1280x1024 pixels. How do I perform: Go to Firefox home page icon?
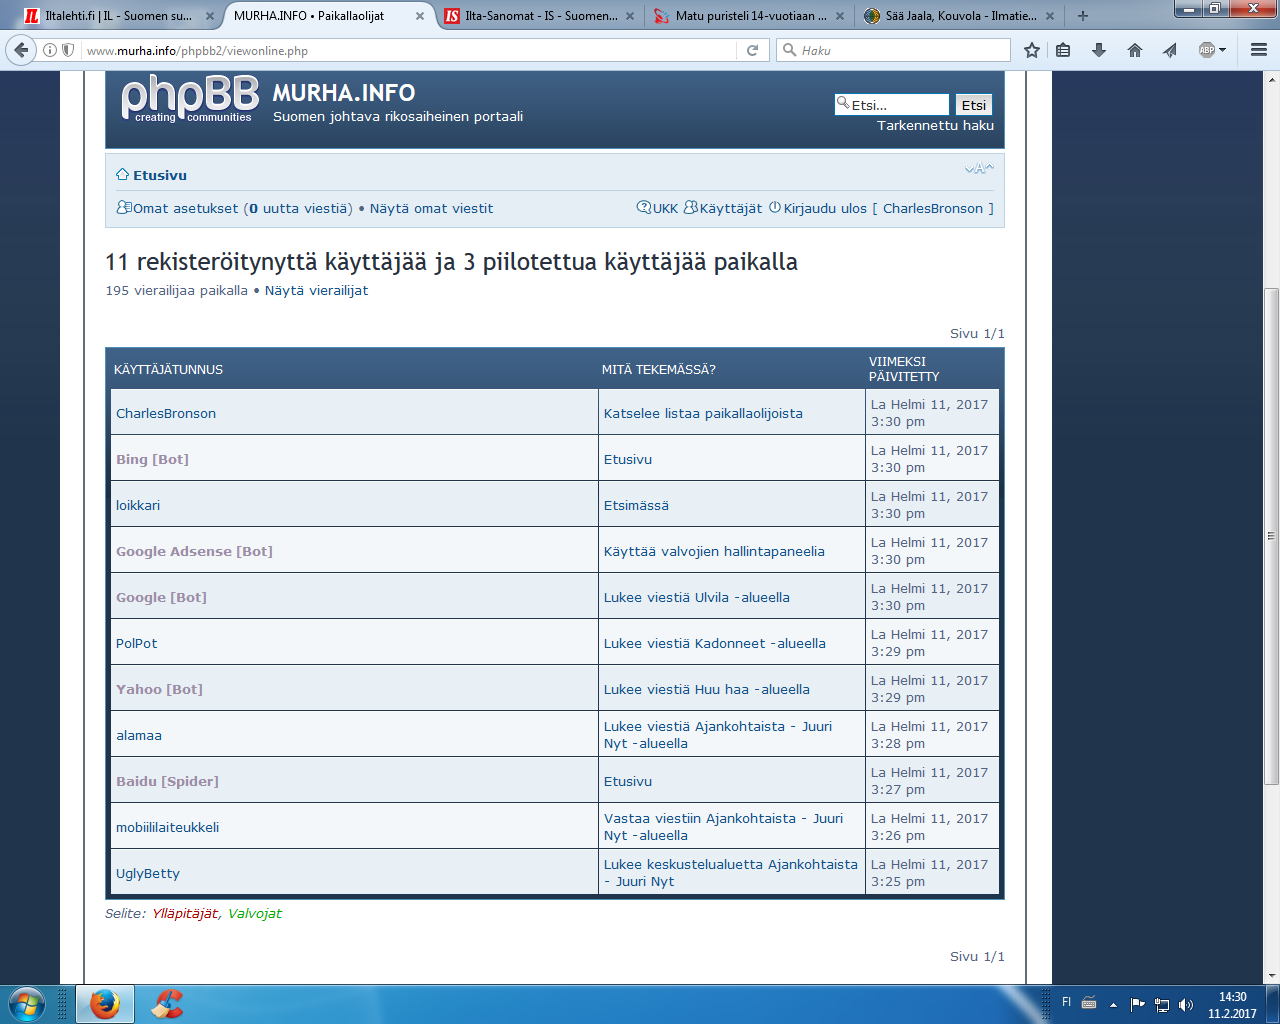[x=1134, y=50]
